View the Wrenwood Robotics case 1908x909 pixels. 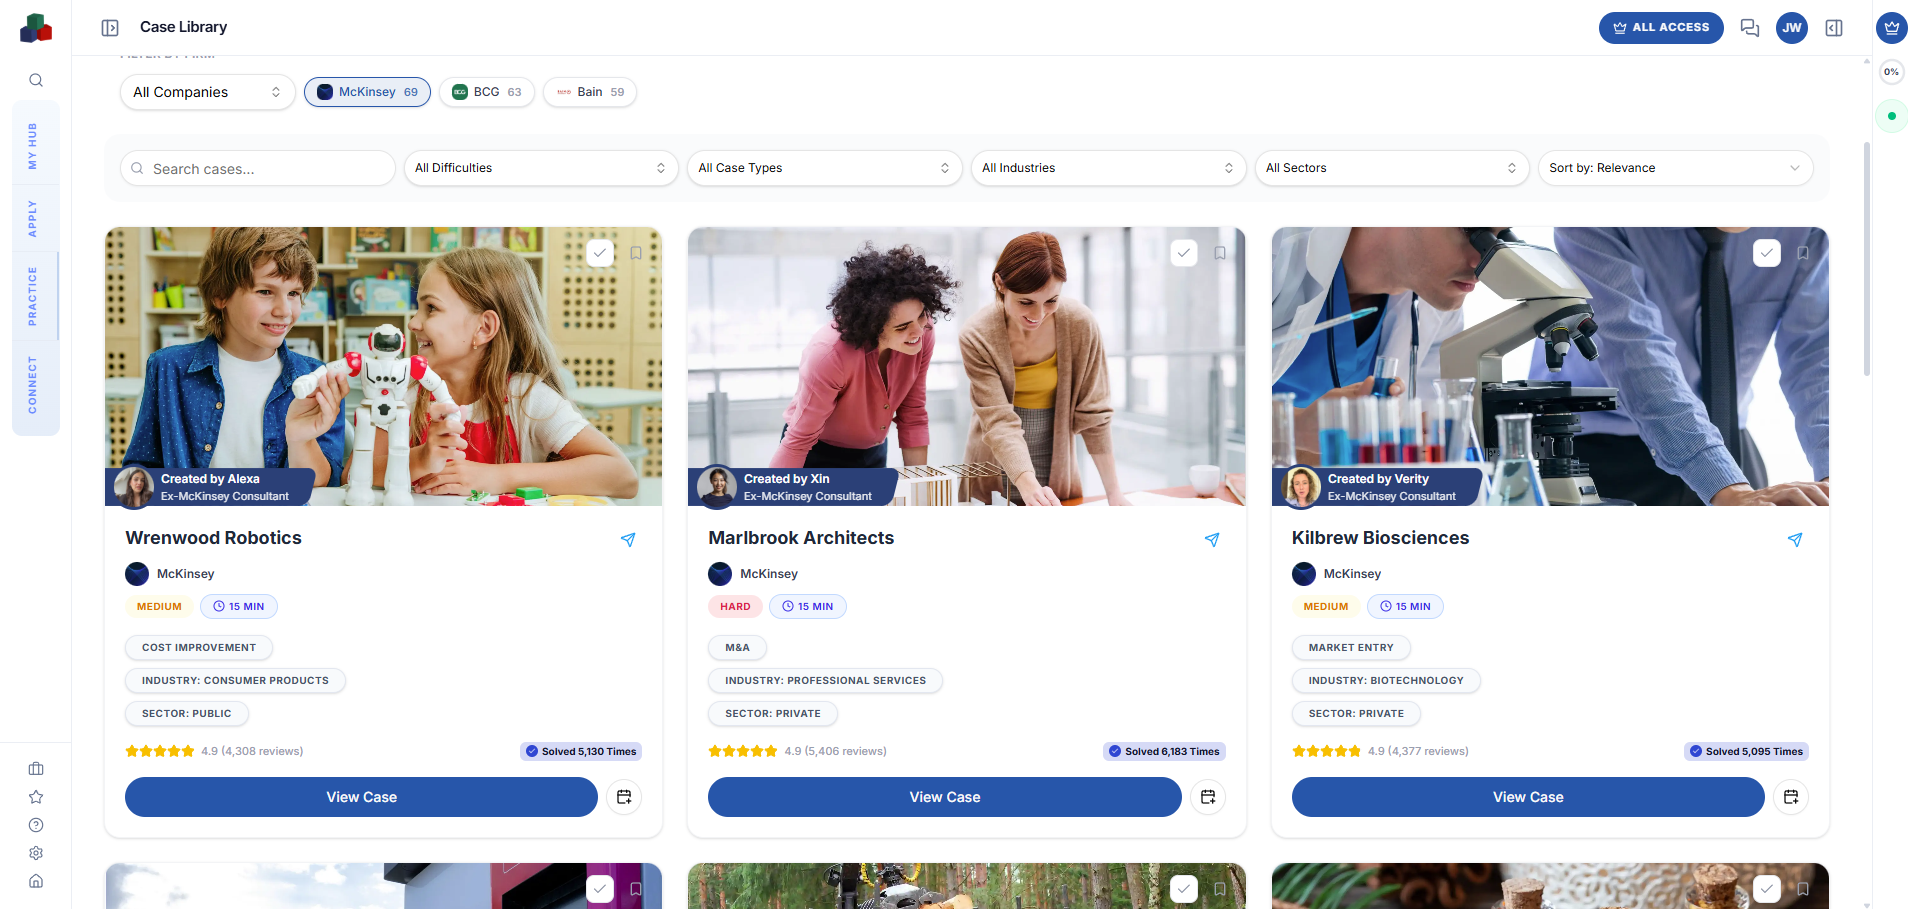coord(361,797)
